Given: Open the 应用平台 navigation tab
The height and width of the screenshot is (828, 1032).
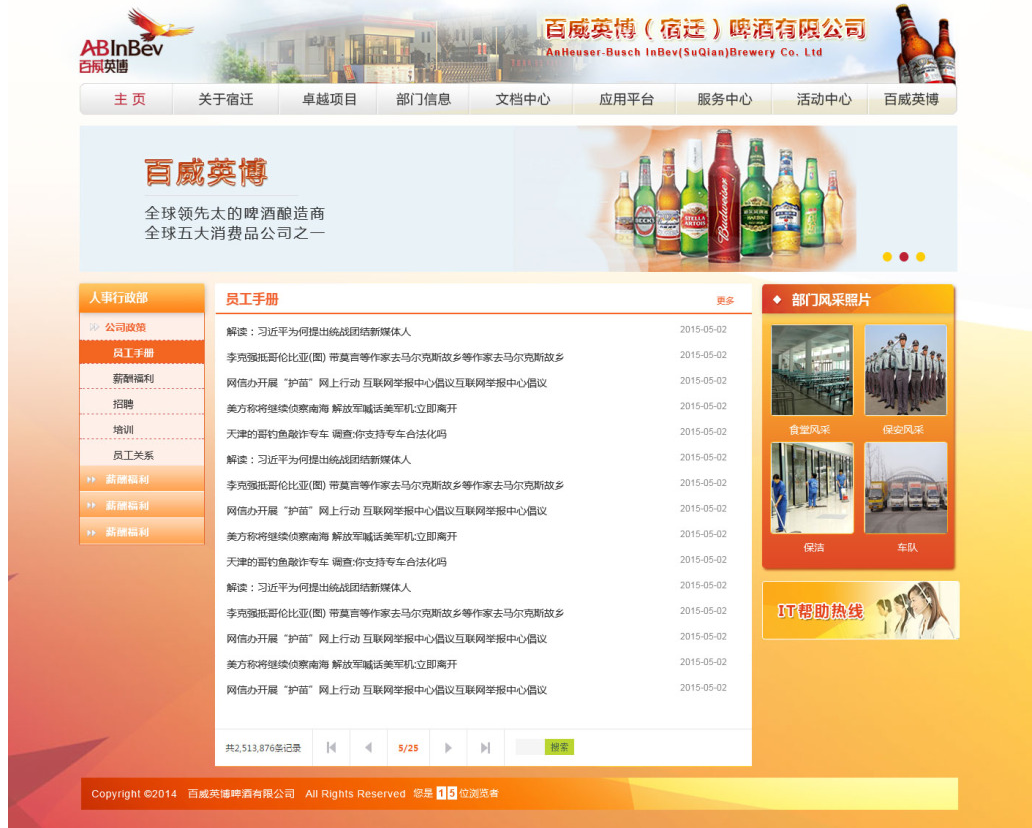Looking at the screenshot, I should (x=625, y=99).
